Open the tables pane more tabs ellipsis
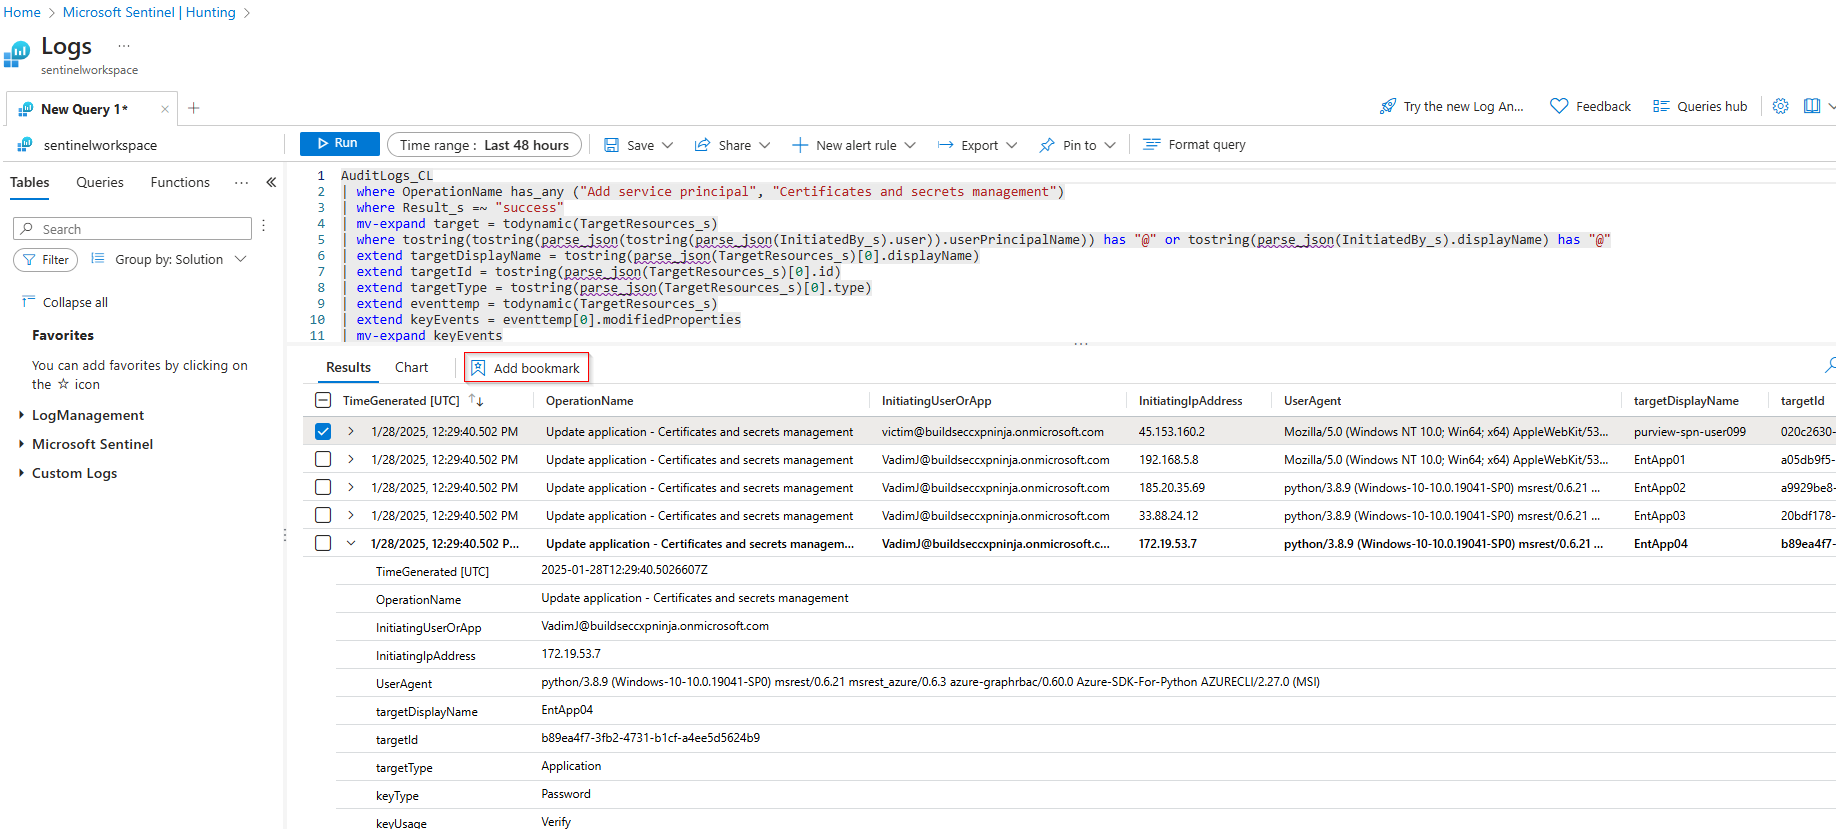Screen dimensions: 1836x829 pos(241,182)
